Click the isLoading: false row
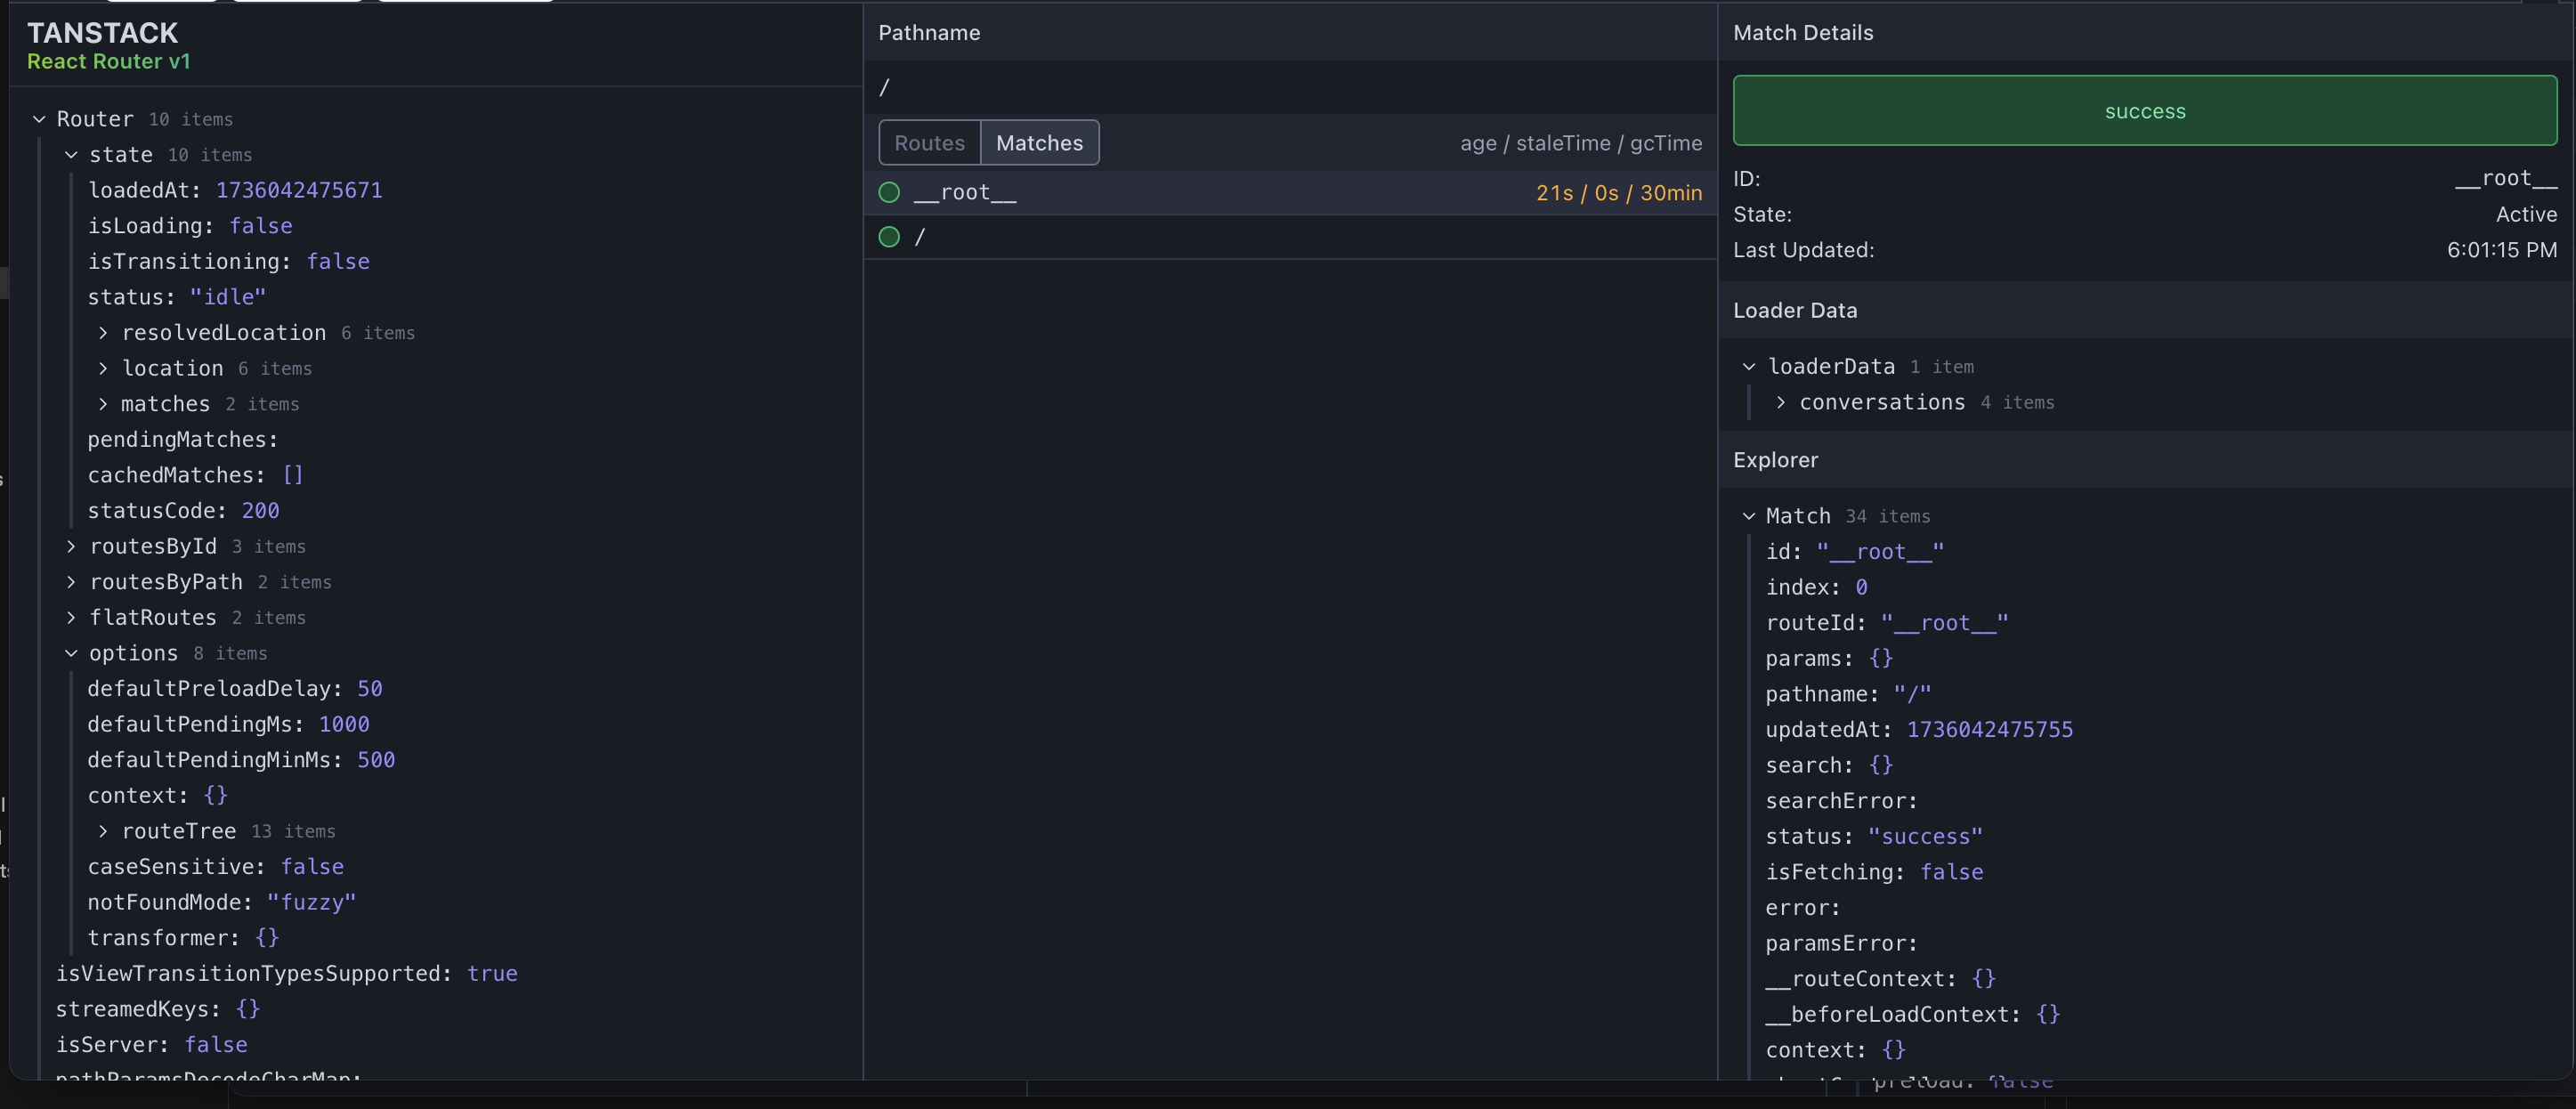This screenshot has width=2576, height=1109. click(190, 226)
